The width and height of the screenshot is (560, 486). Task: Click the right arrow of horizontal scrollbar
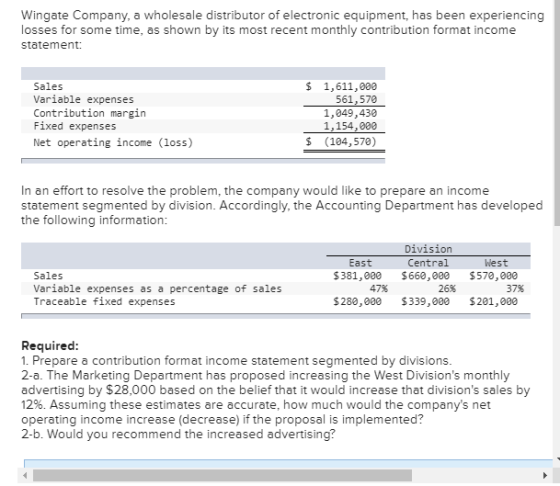[545, 475]
